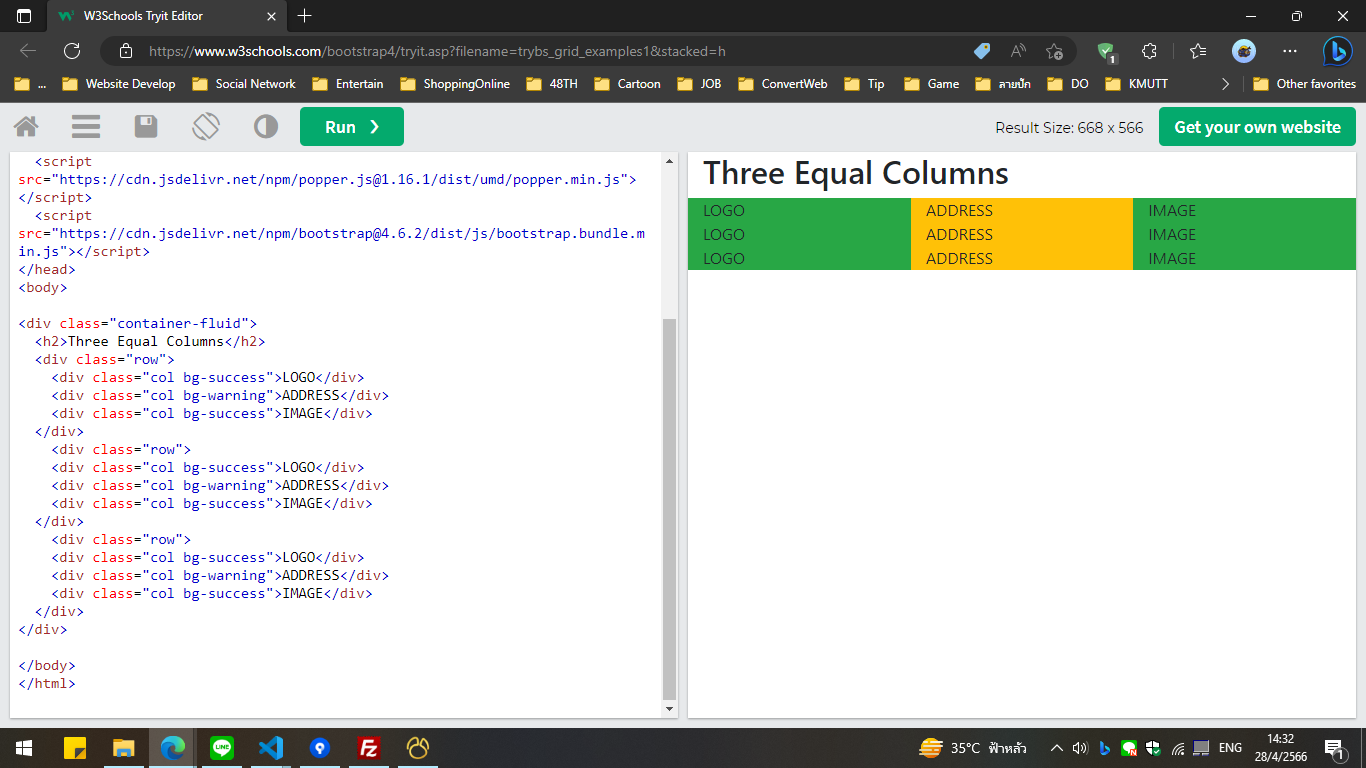The image size is (1366, 768).
Task: Select the W3Schools Tryit Editor tab
Action: 160,16
